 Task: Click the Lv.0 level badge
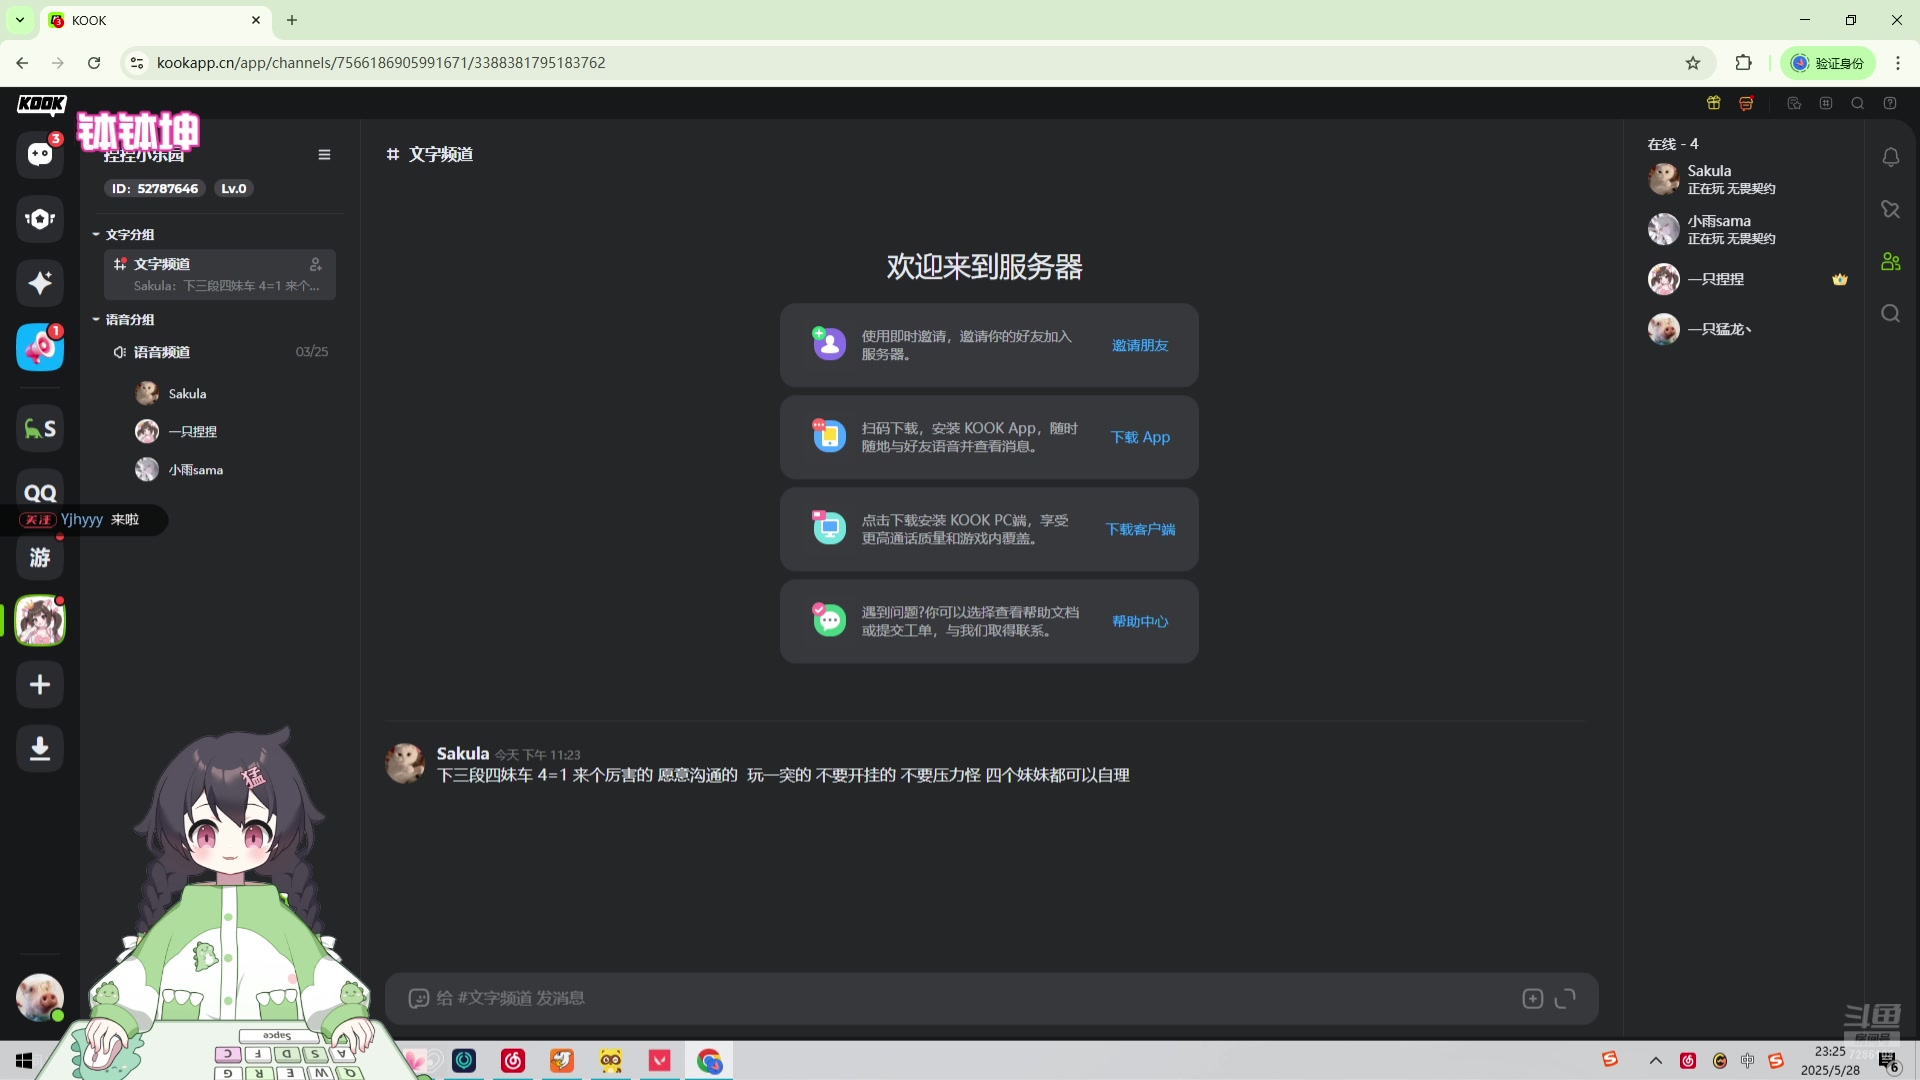tap(234, 188)
